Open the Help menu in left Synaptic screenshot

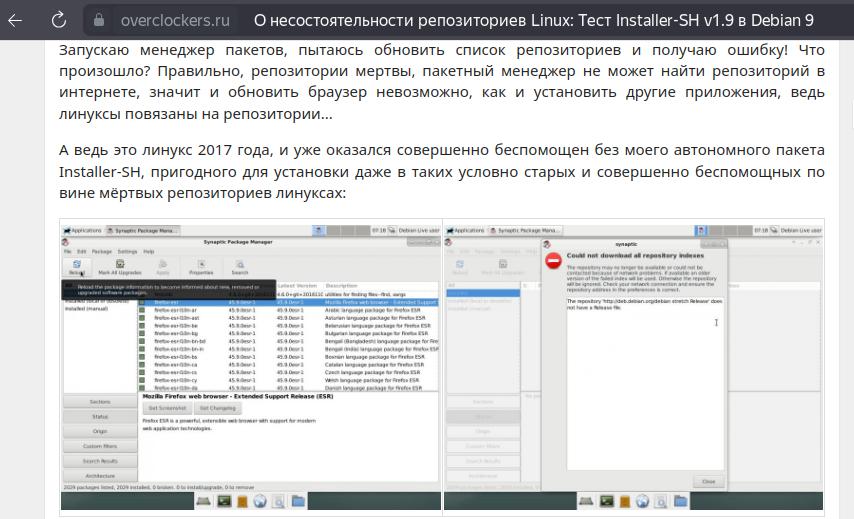coord(149,252)
